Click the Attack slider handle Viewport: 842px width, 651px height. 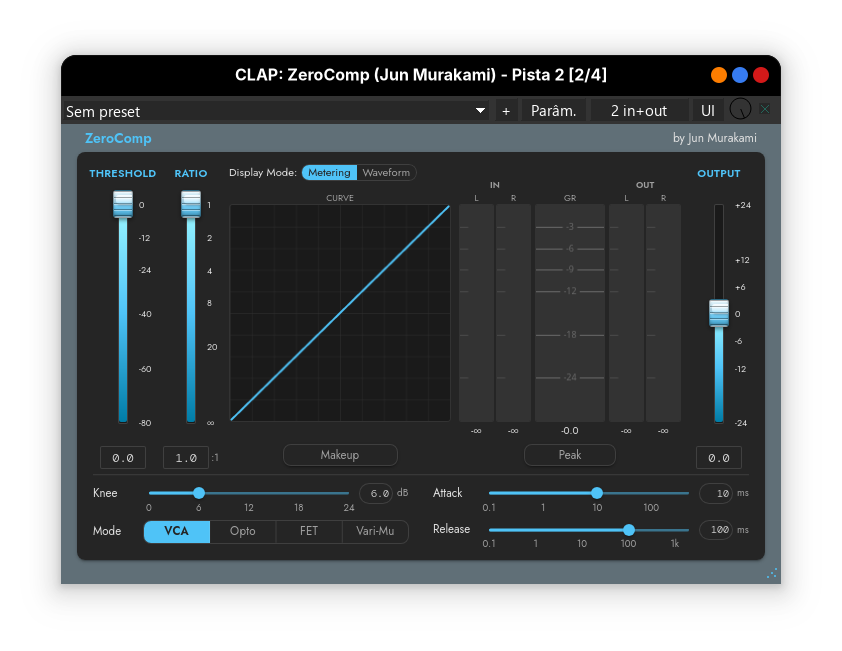tap(597, 493)
